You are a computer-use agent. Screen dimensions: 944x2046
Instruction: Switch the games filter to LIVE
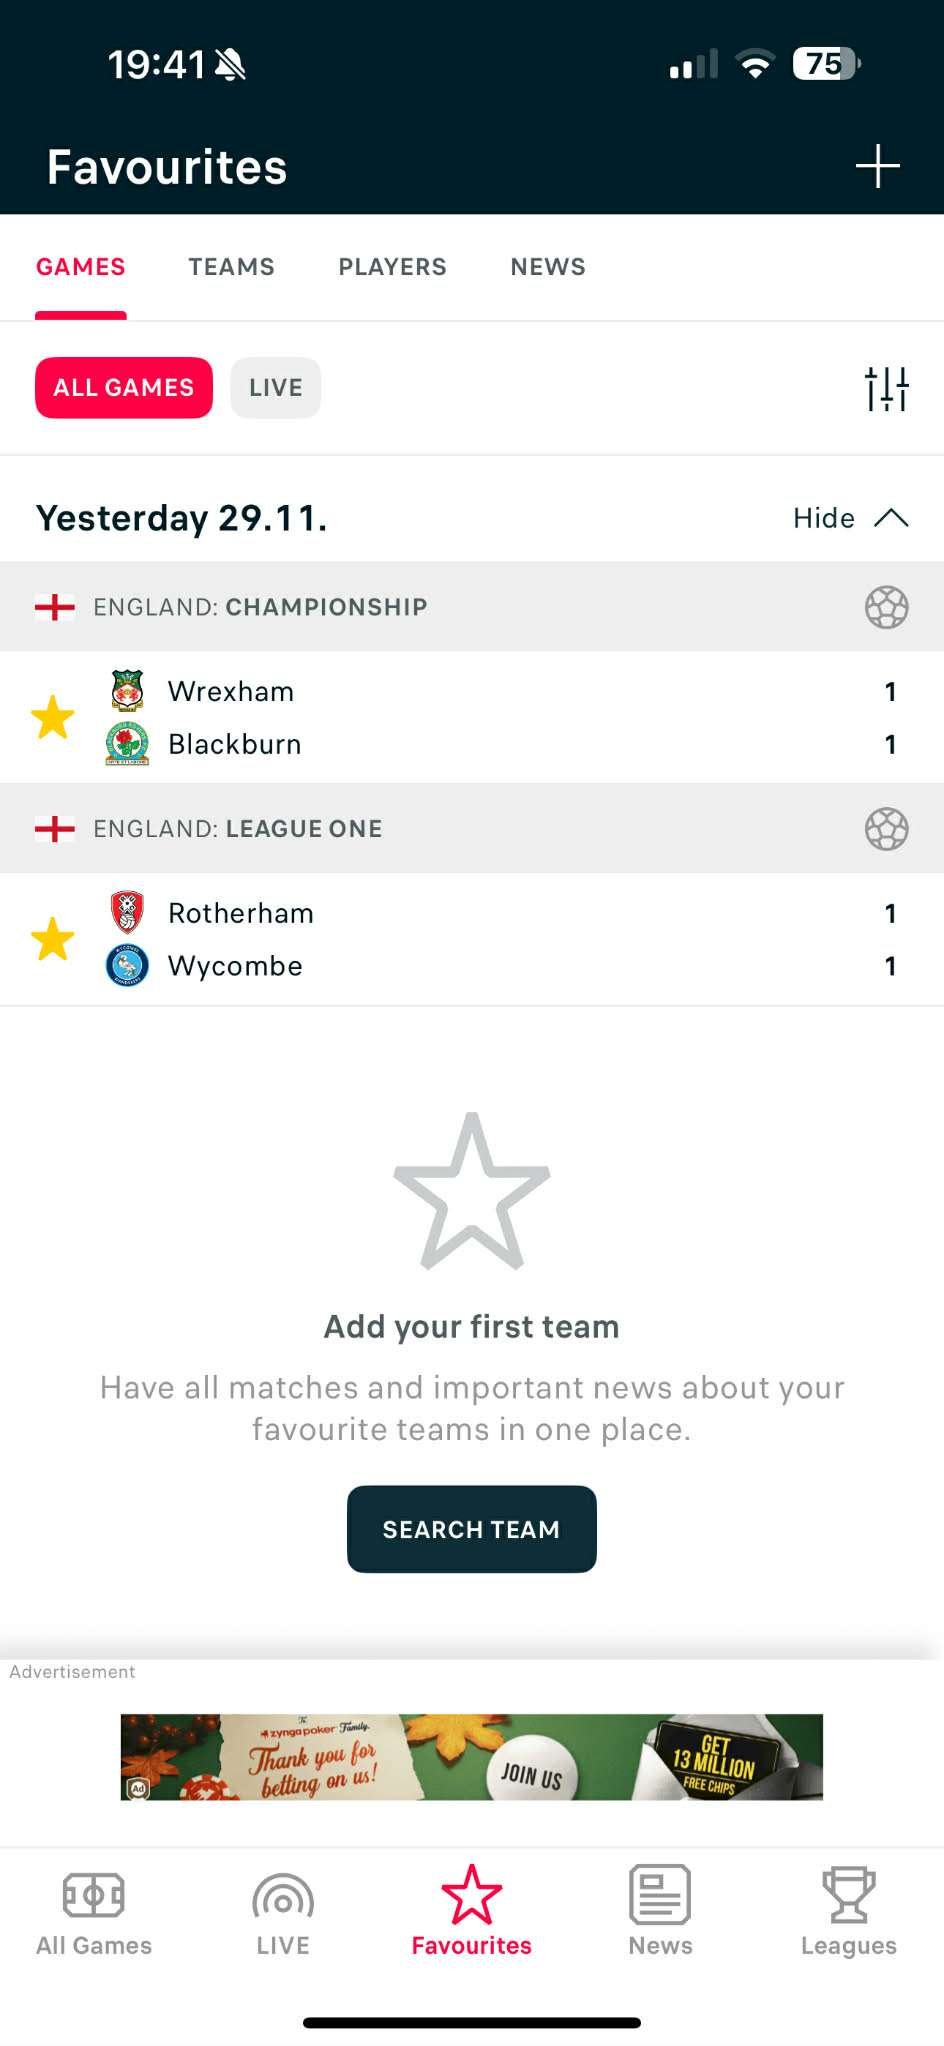click(275, 387)
